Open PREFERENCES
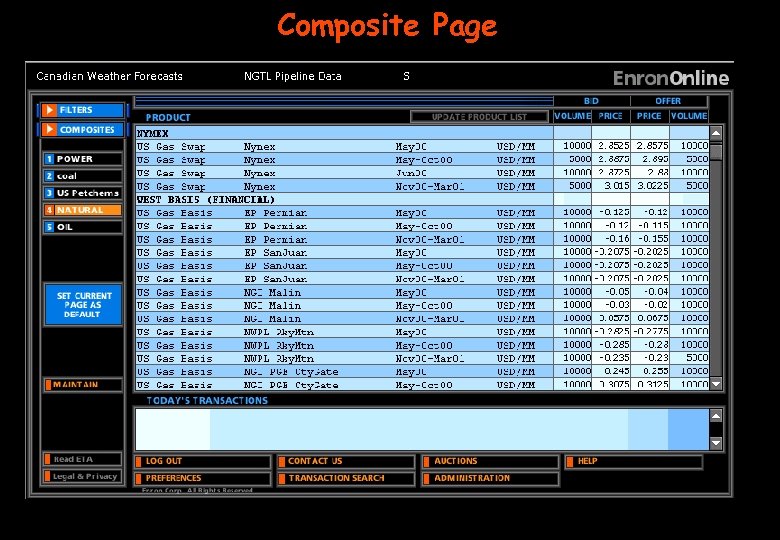780x540 pixels. coord(202,478)
